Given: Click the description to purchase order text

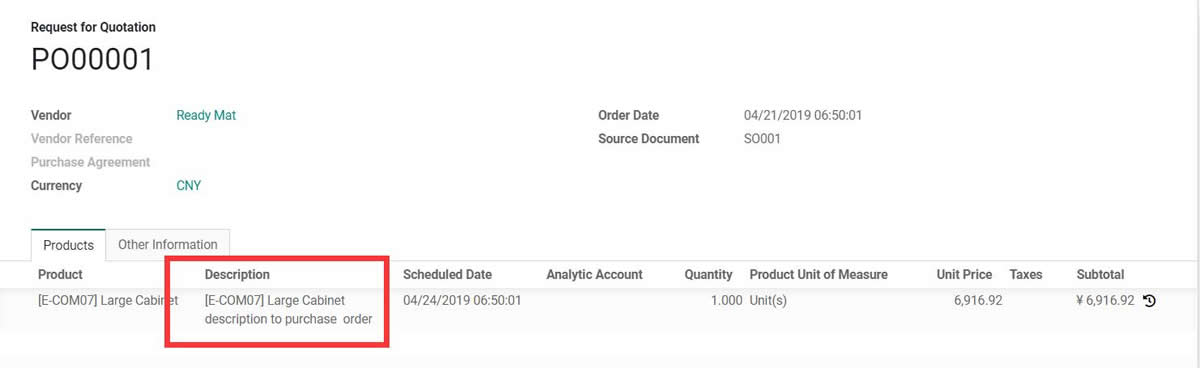Looking at the screenshot, I should pos(288,319).
